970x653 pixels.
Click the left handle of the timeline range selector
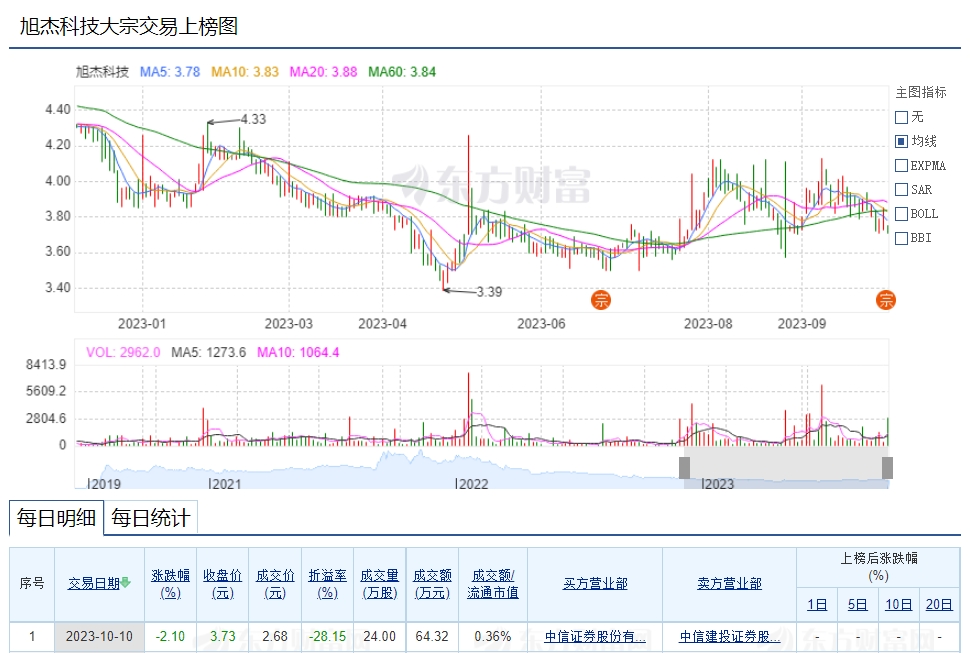pyautogui.click(x=684, y=467)
